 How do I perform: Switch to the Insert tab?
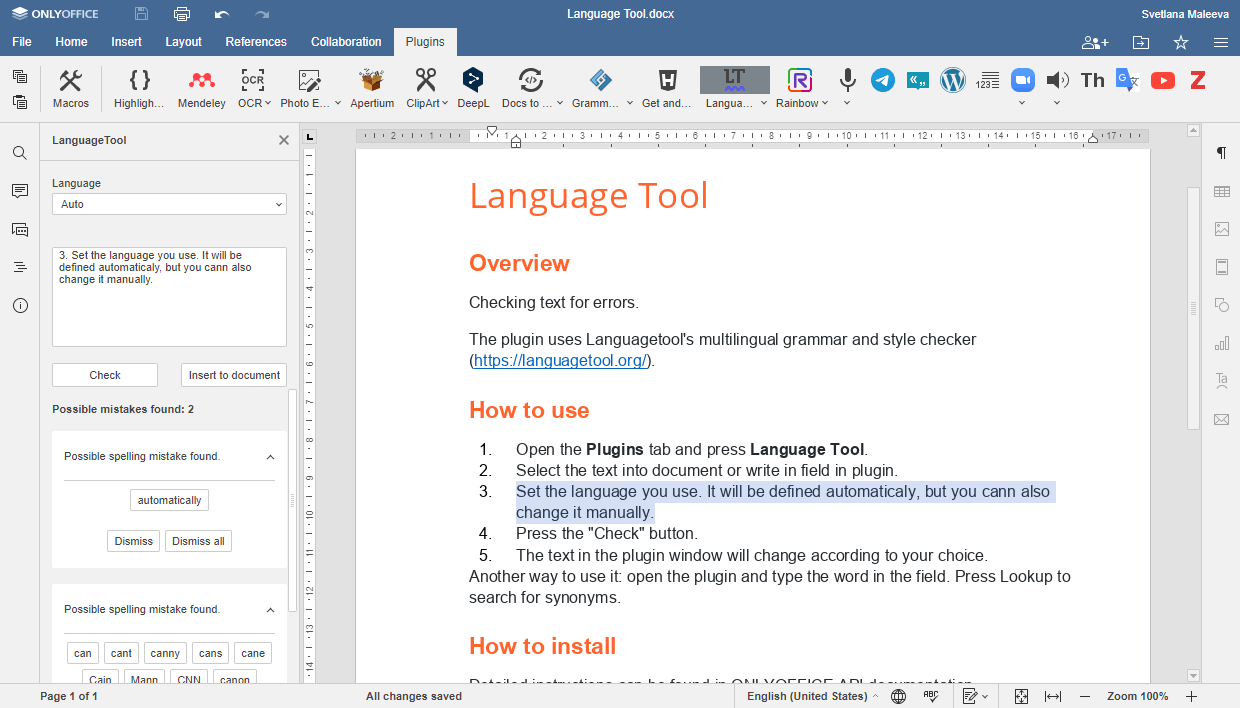126,42
